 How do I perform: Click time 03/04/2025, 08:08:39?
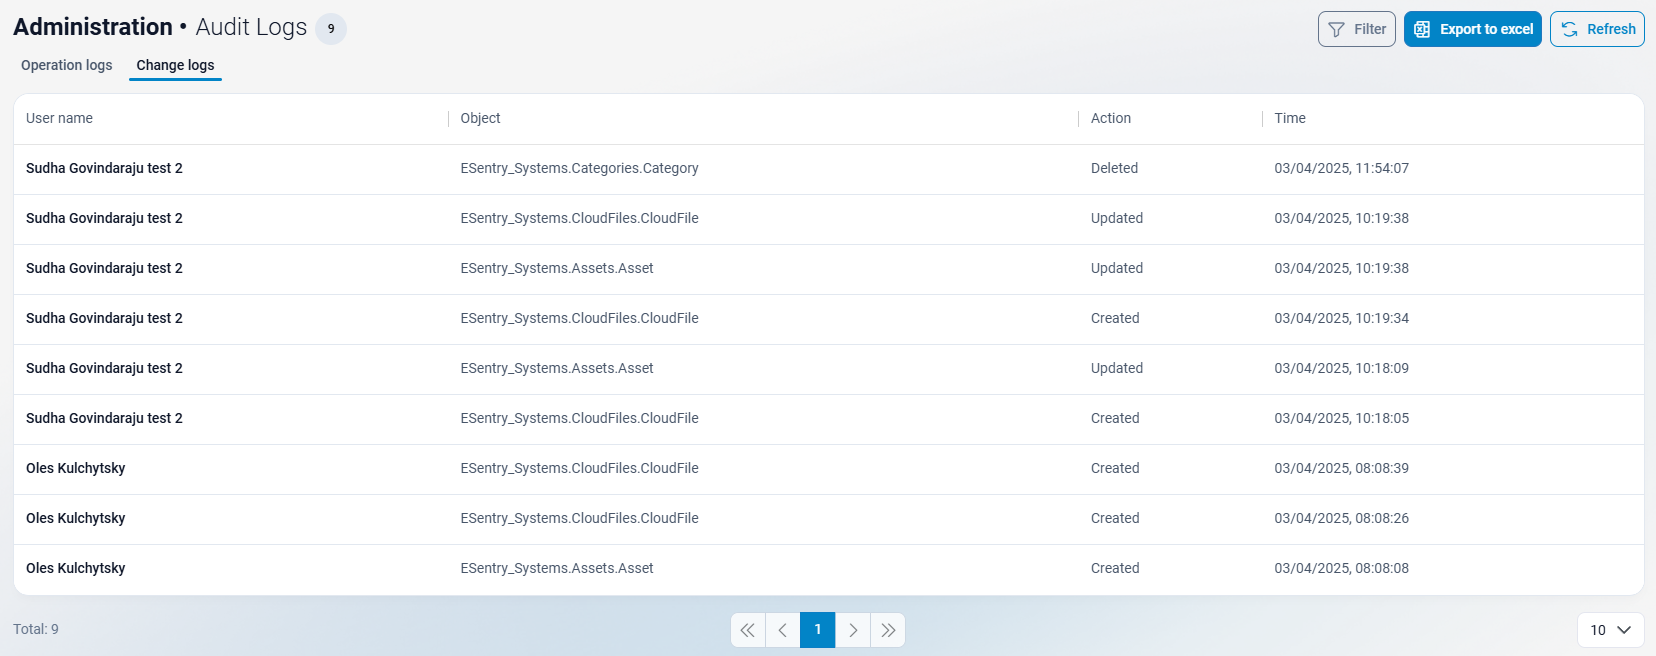(x=1341, y=468)
